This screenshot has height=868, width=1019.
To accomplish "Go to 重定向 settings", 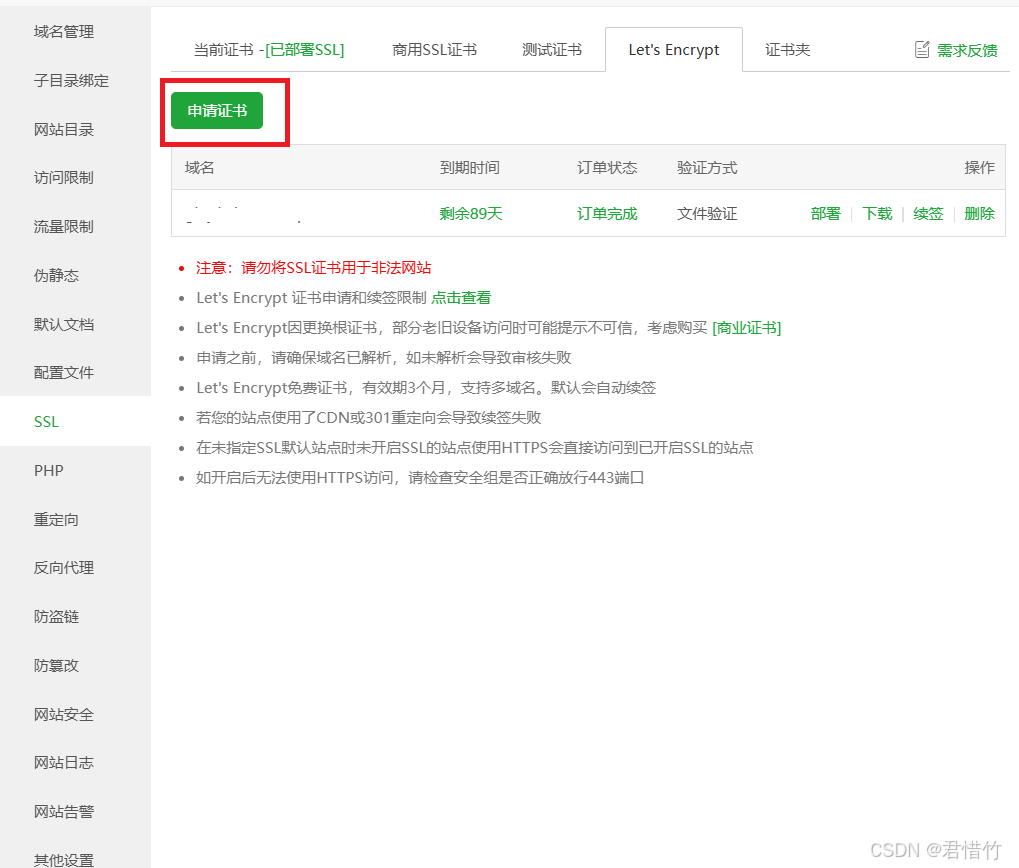I will [x=57, y=520].
